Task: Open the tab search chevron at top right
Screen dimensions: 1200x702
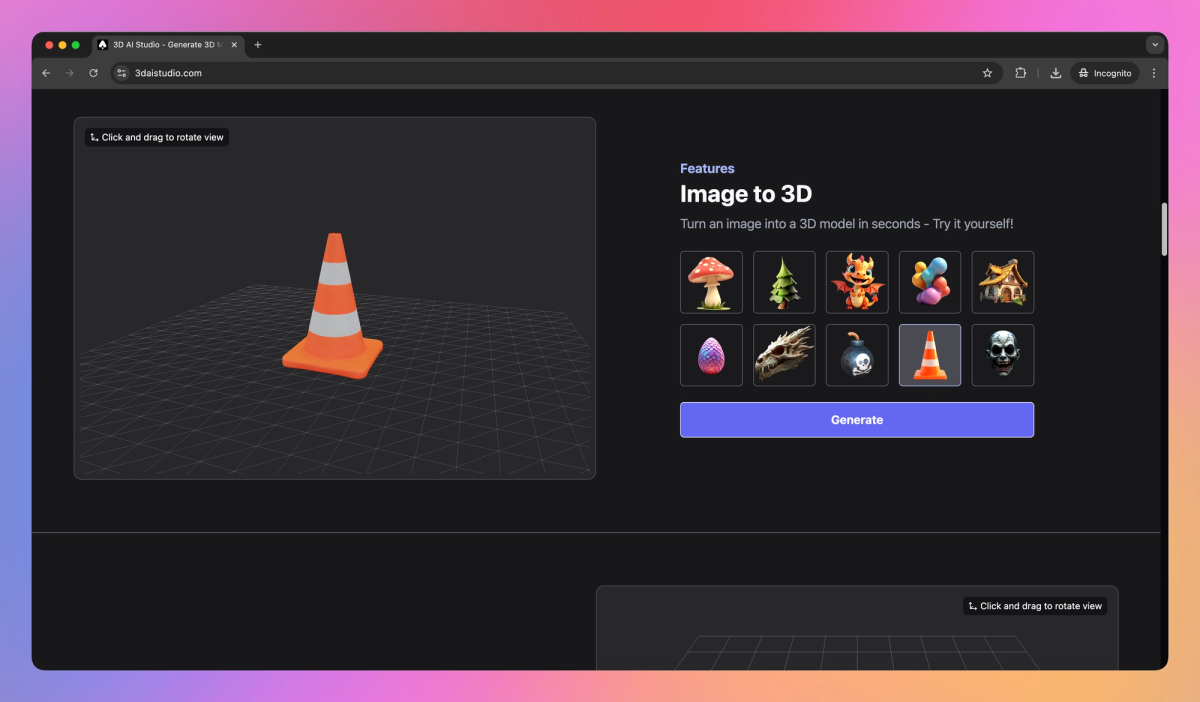Action: (1154, 44)
